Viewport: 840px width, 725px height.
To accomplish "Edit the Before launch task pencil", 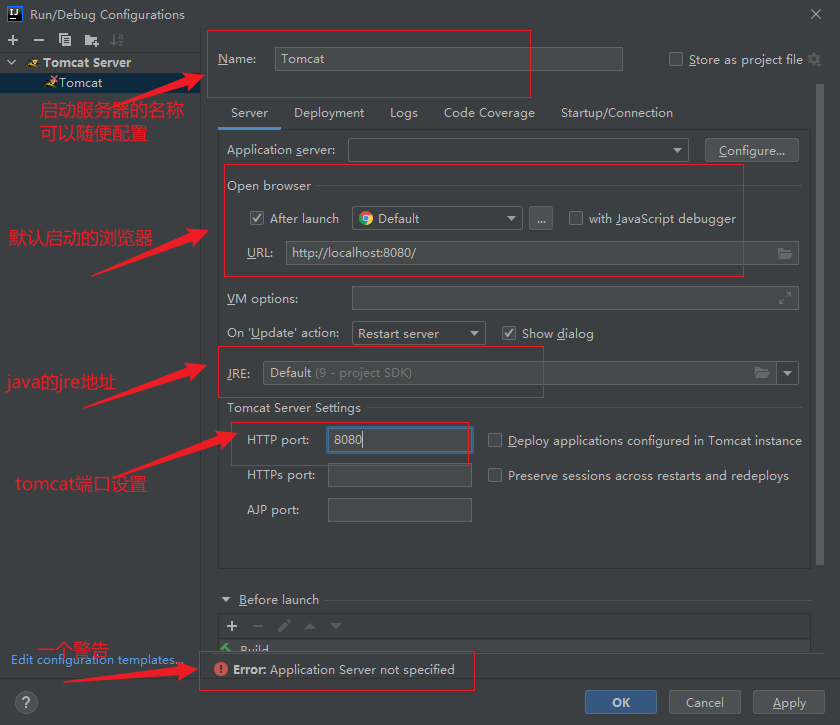I will click(x=284, y=626).
